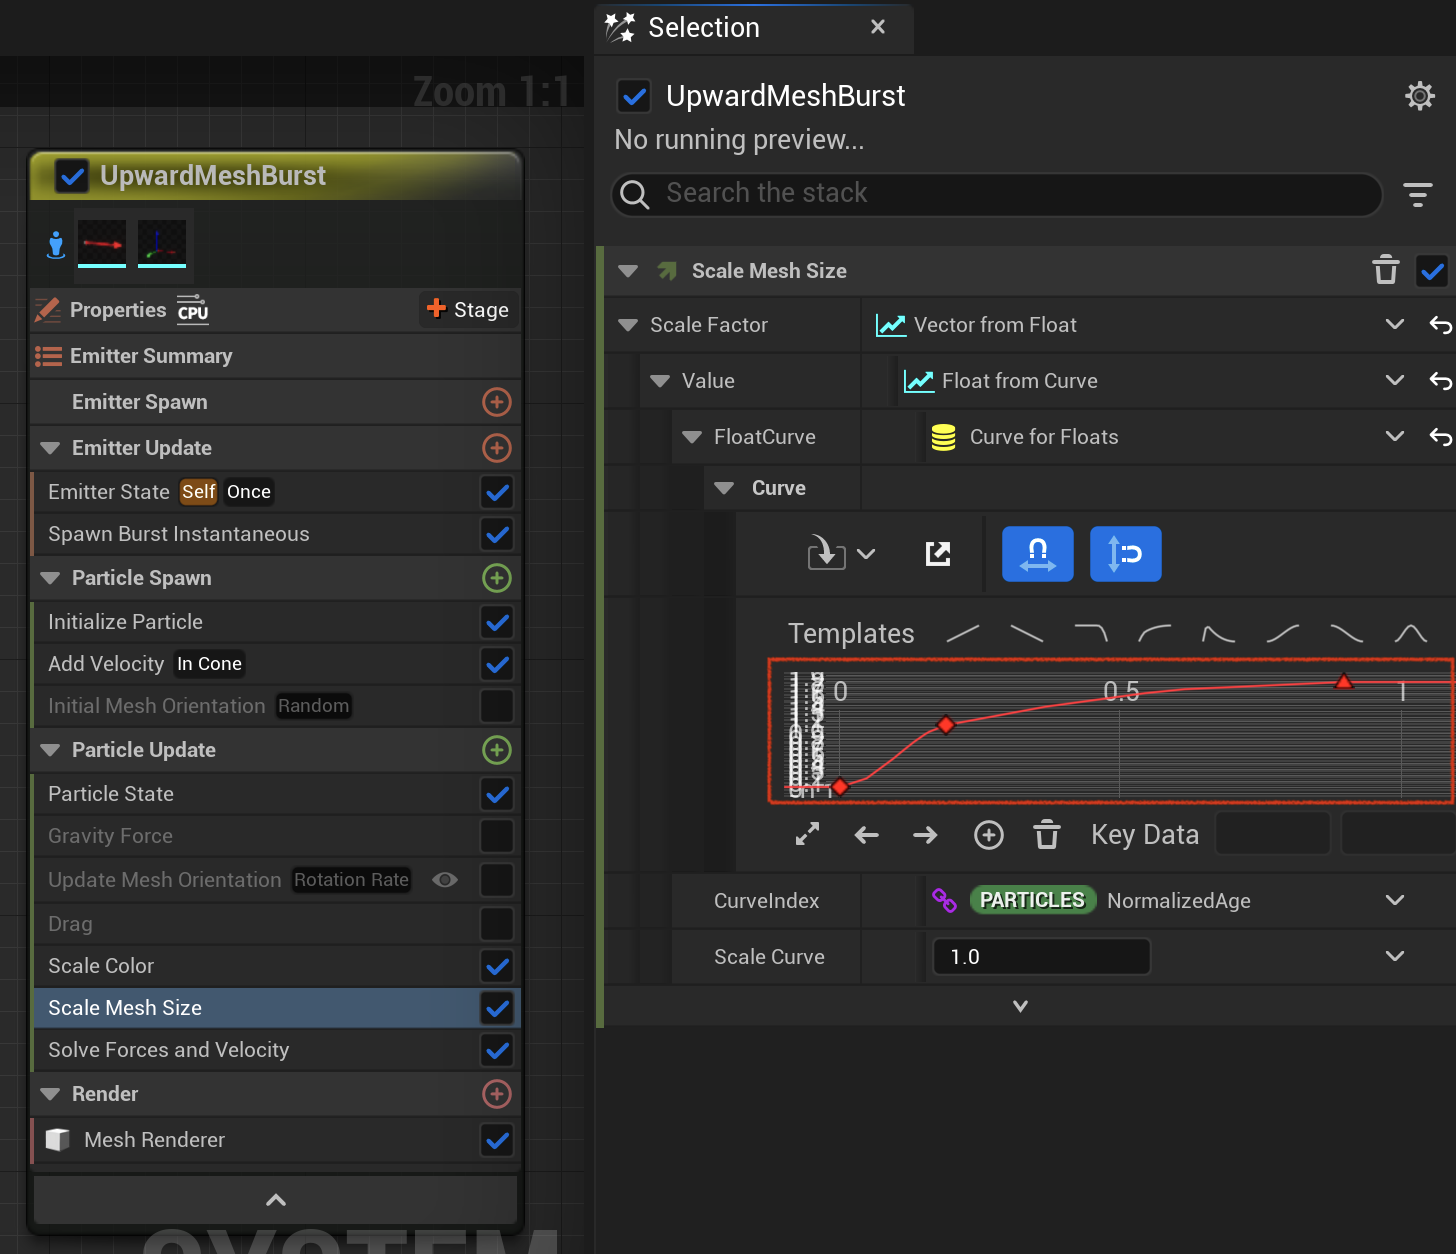Go to previous curve key
This screenshot has height=1254, width=1456.
tap(867, 834)
